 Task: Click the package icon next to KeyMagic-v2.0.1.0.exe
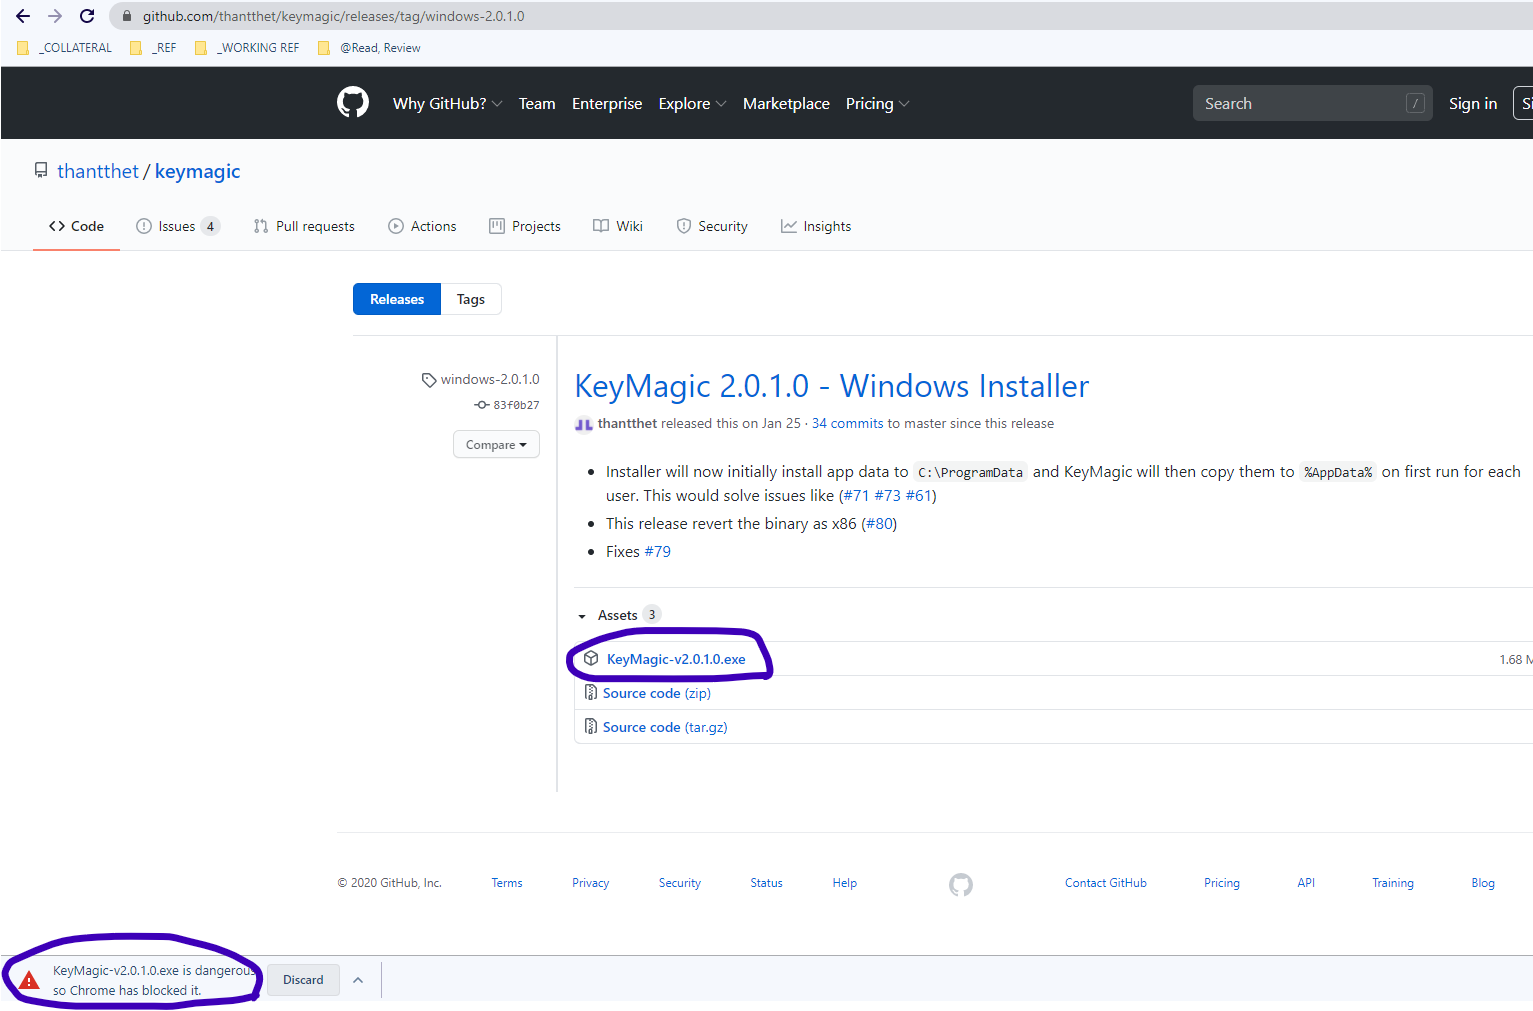coord(591,658)
